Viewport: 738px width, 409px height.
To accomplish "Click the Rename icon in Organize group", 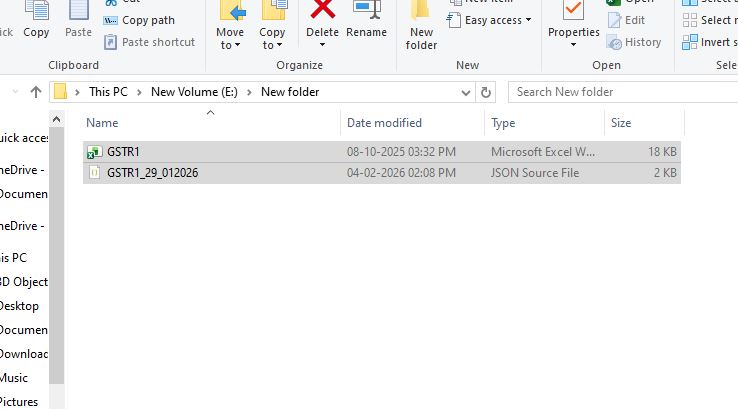I will [366, 11].
